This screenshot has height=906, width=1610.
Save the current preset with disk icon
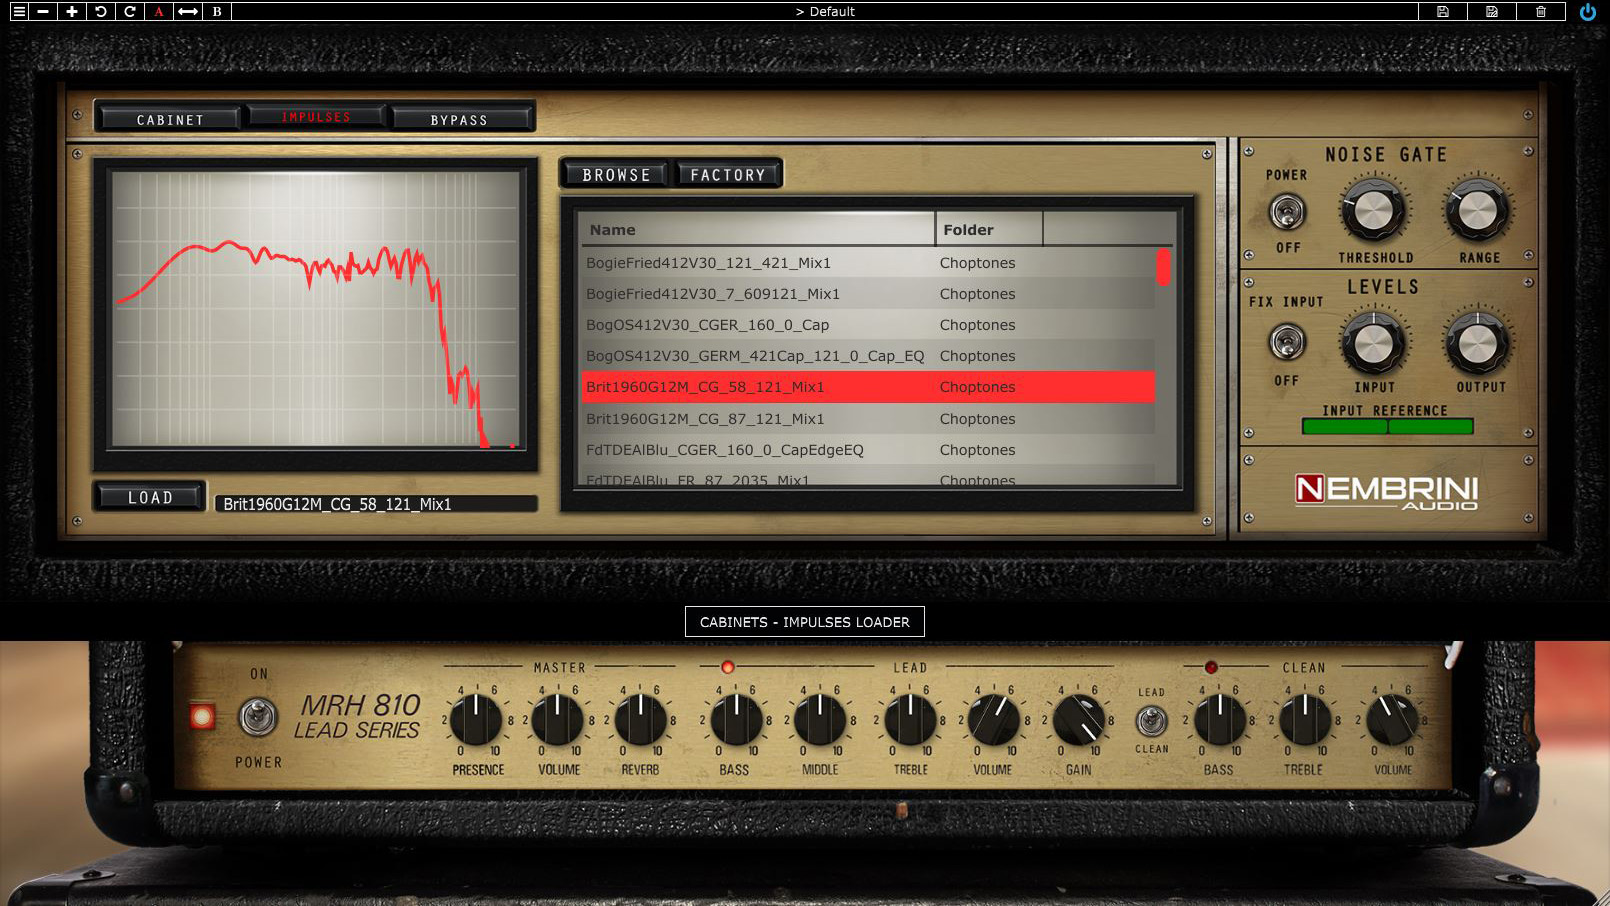tap(1443, 11)
